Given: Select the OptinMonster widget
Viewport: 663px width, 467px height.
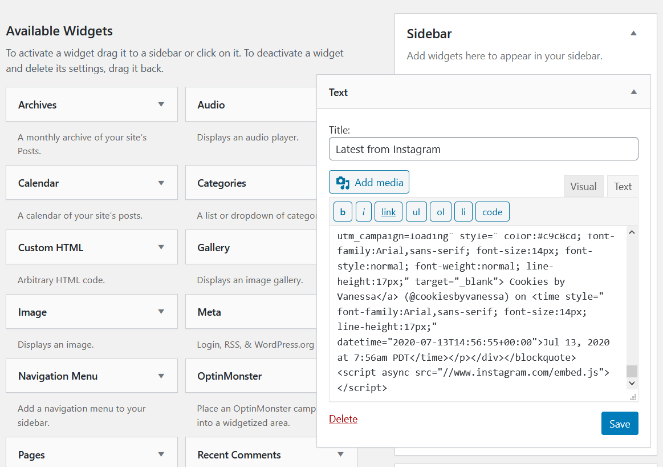Looking at the screenshot, I should (x=251, y=376).
